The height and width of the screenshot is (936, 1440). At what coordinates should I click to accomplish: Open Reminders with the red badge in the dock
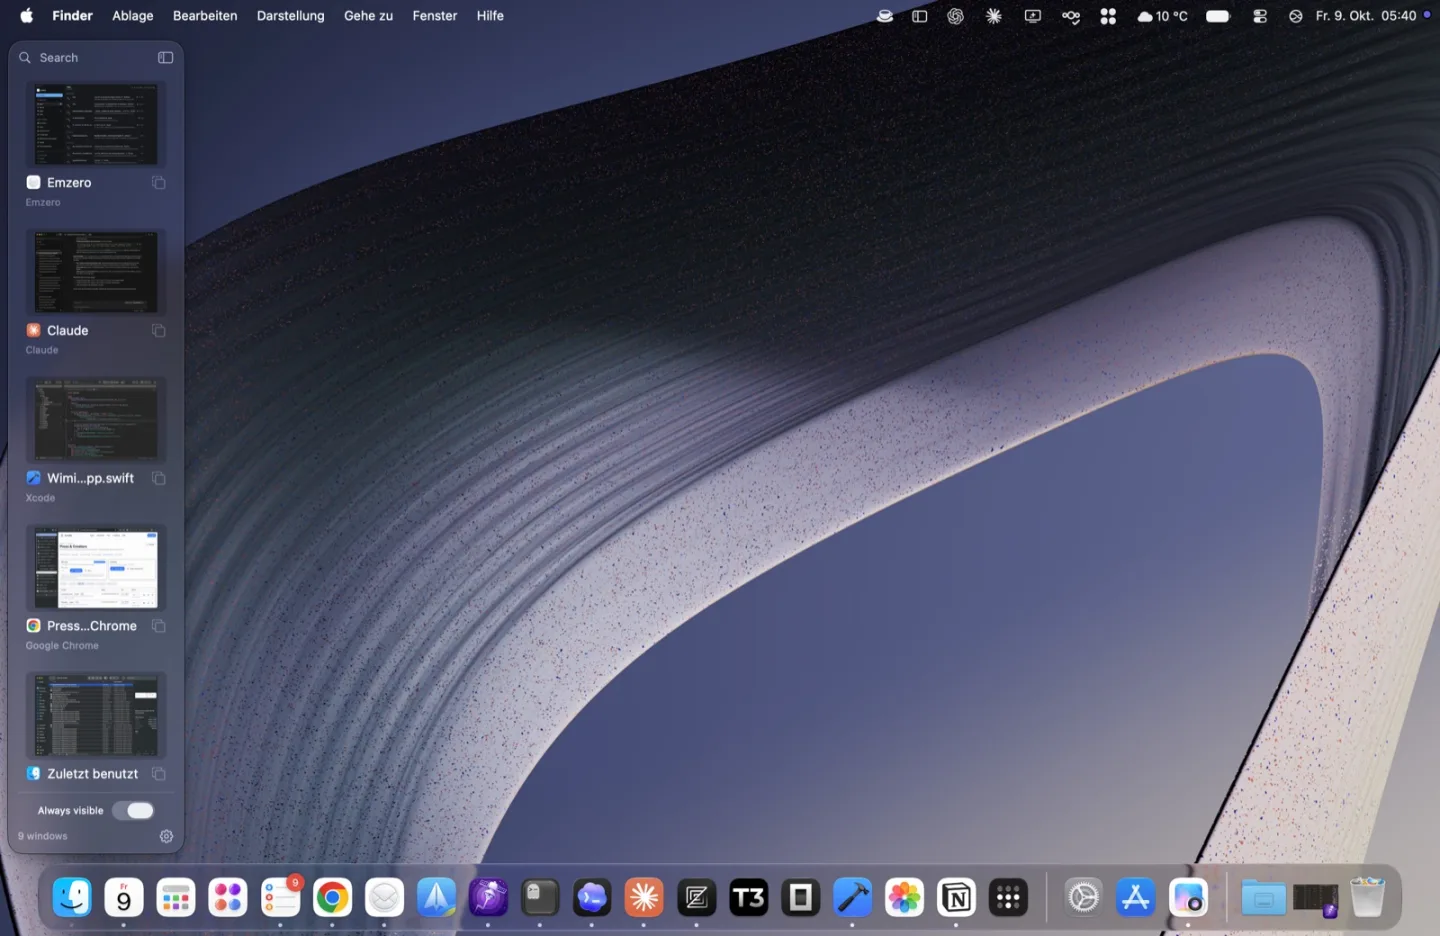pyautogui.click(x=280, y=897)
